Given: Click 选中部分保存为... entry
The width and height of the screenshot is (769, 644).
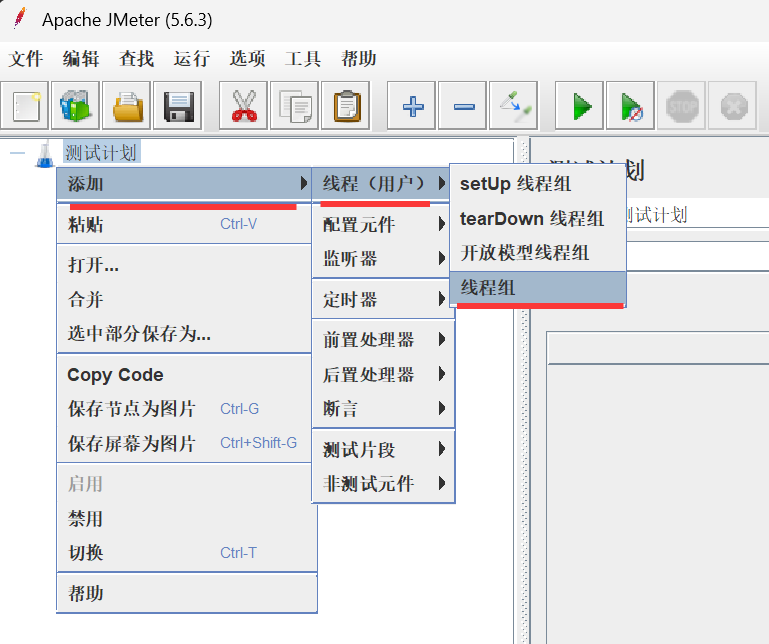Looking at the screenshot, I should [184, 334].
